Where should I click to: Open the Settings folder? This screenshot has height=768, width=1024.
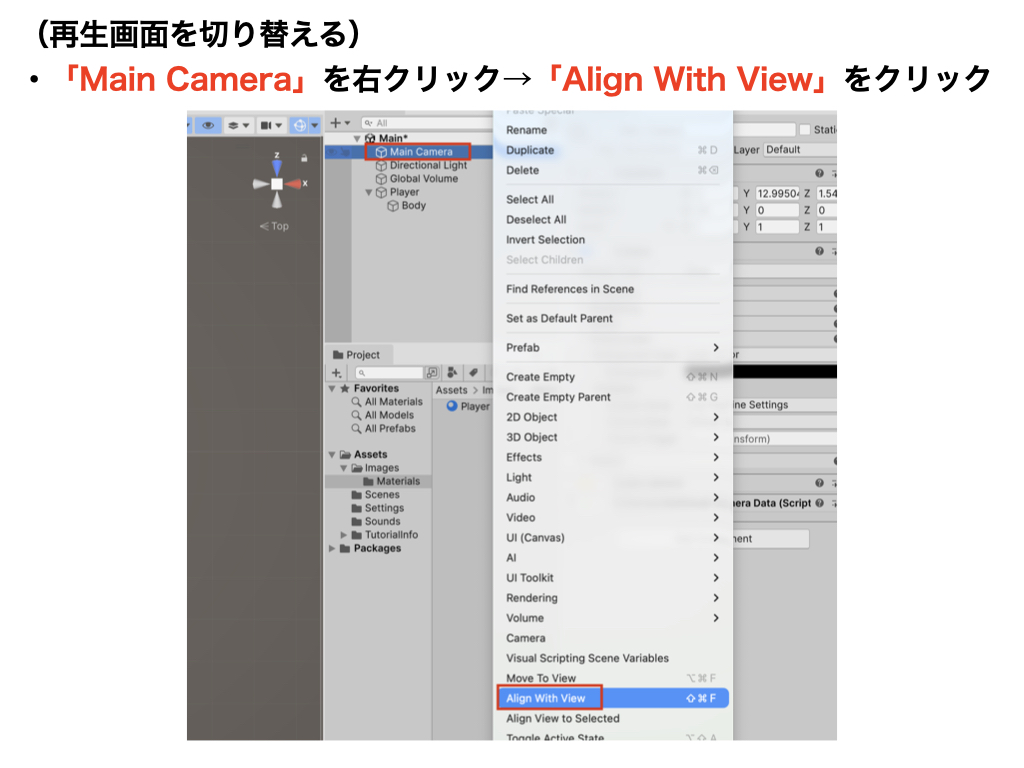(x=384, y=507)
